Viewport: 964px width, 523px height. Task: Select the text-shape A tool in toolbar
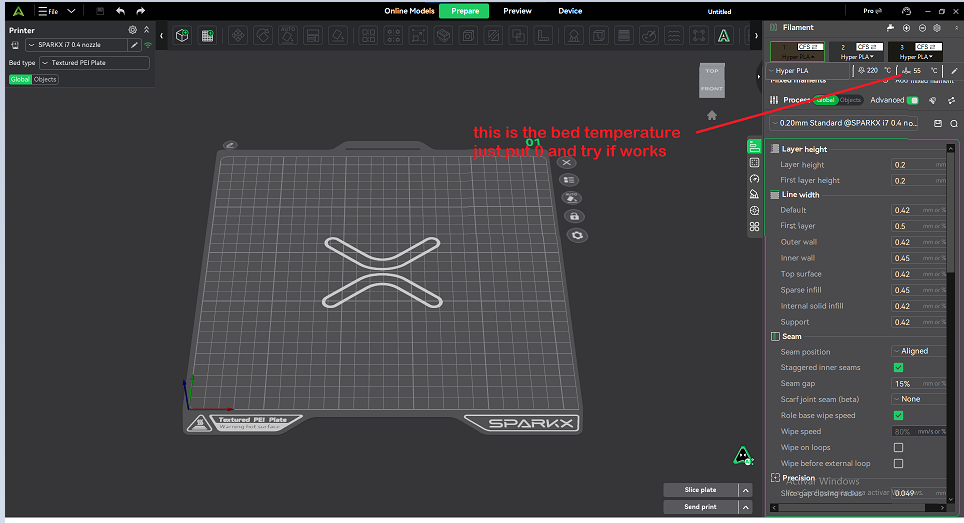[x=724, y=36]
